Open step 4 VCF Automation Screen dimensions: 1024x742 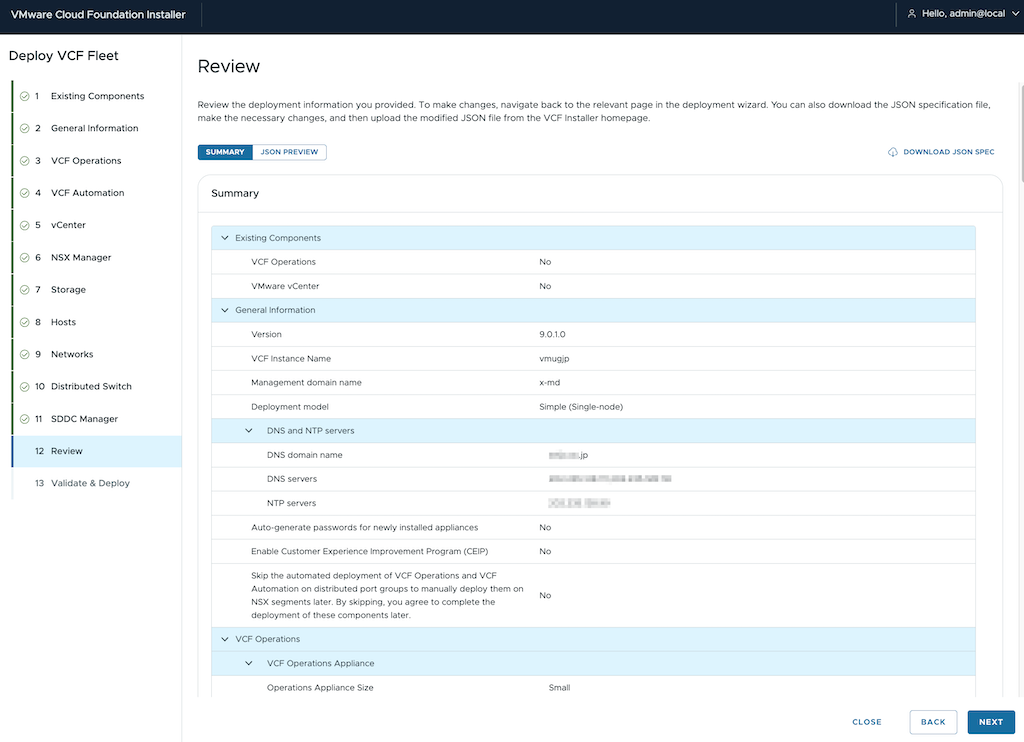click(97, 193)
